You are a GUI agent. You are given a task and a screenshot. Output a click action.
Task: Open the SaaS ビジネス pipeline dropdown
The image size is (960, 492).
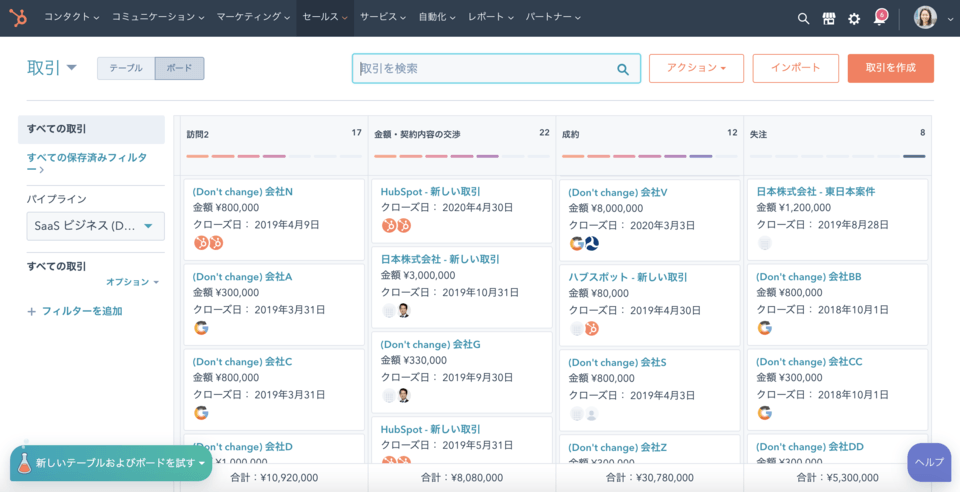pos(95,226)
